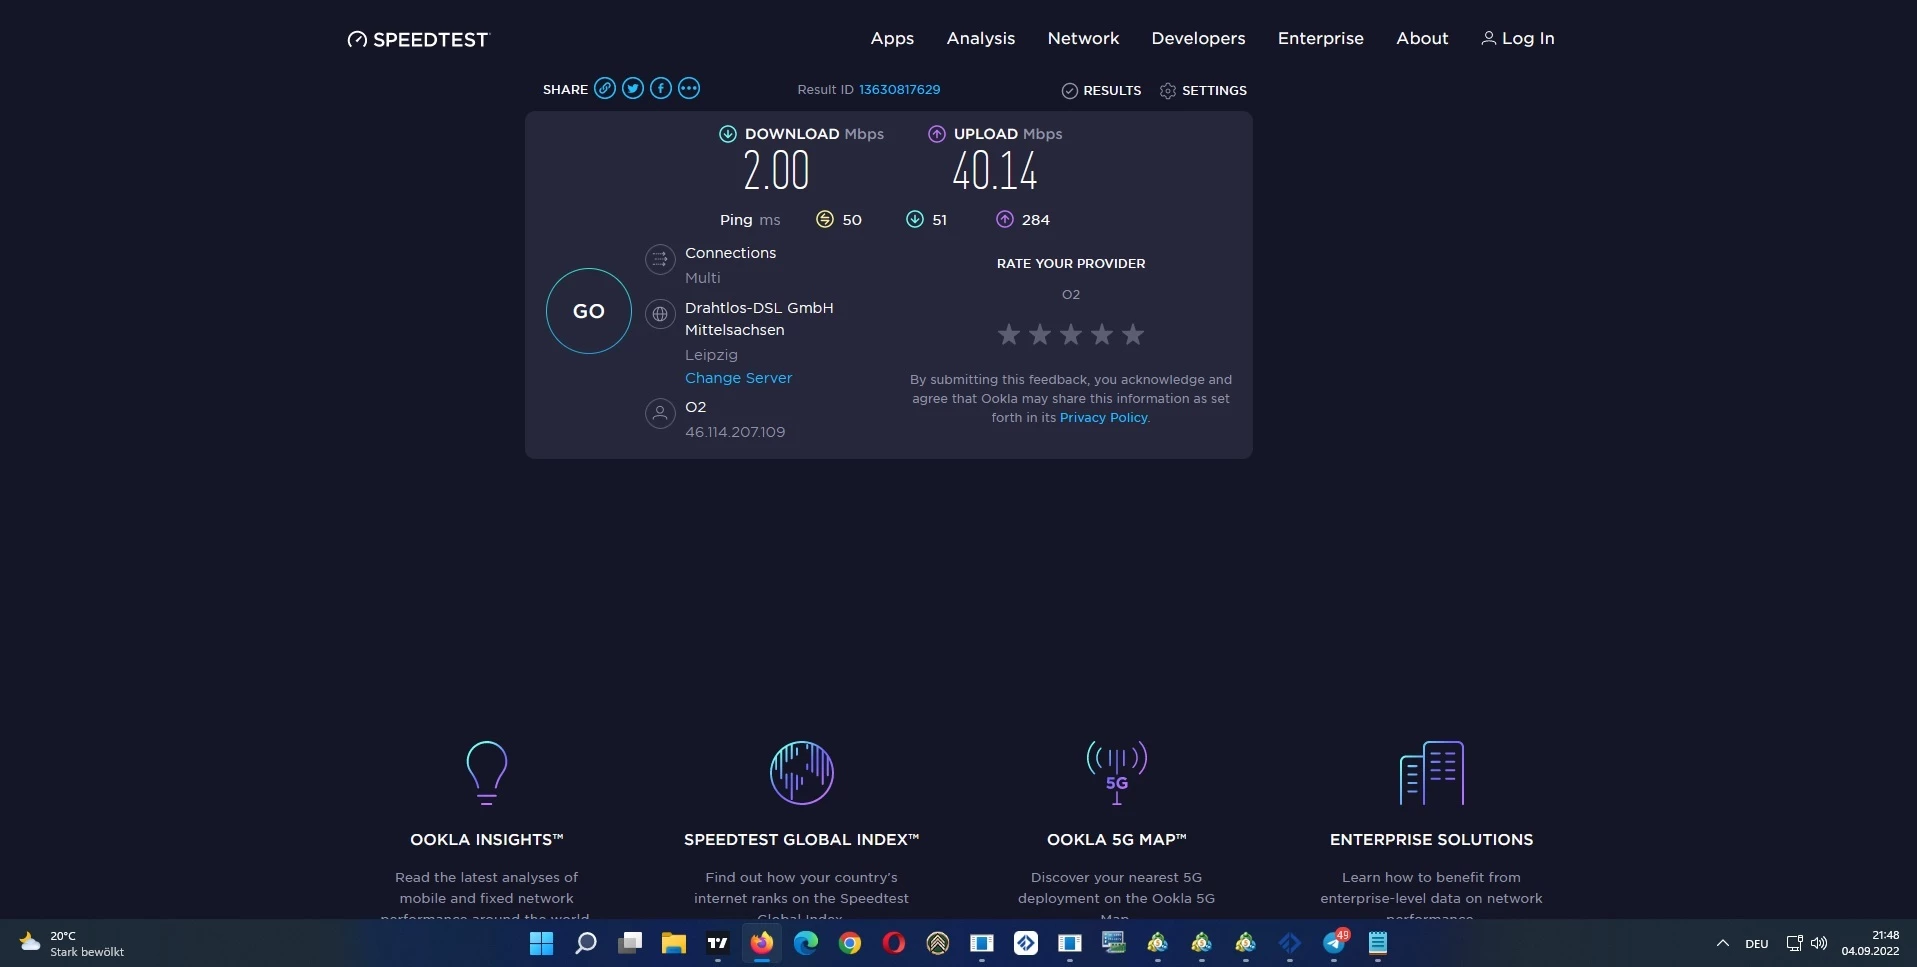Open File Explorer from the taskbar
Viewport: 1917px width, 967px height.
click(x=674, y=943)
